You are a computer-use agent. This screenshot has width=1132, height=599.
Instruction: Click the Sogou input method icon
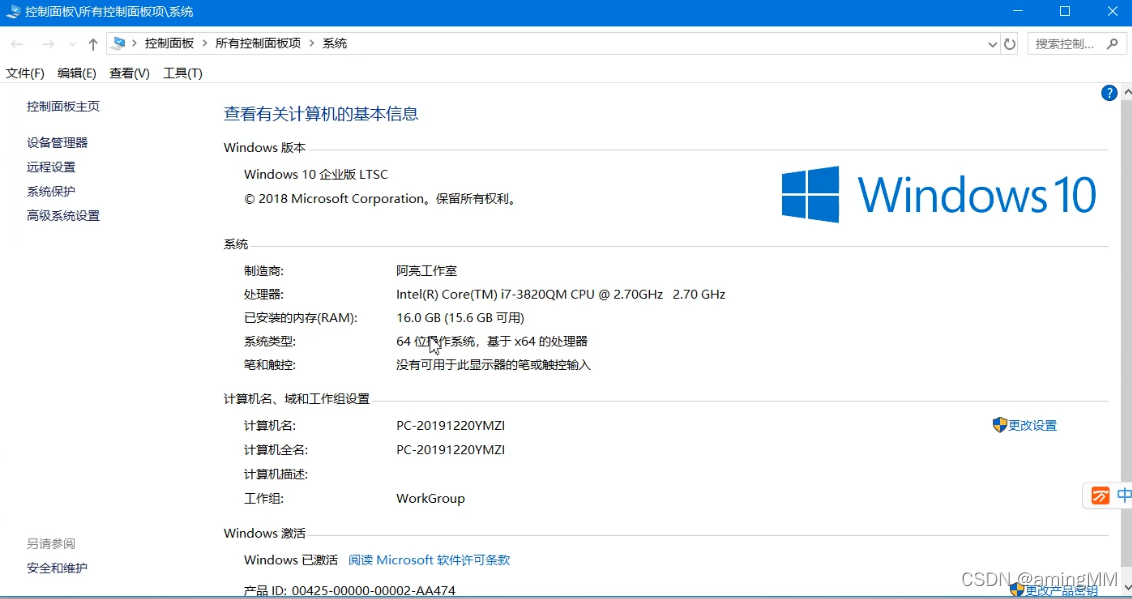[1100, 495]
